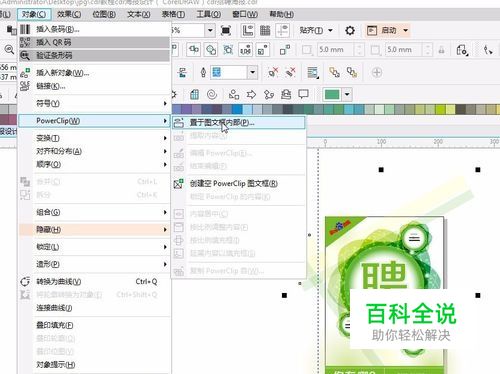Image resolution: width=500 pixels, height=374 pixels.
Task: Open the 效果 menu in menu bar
Action: click(69, 14)
